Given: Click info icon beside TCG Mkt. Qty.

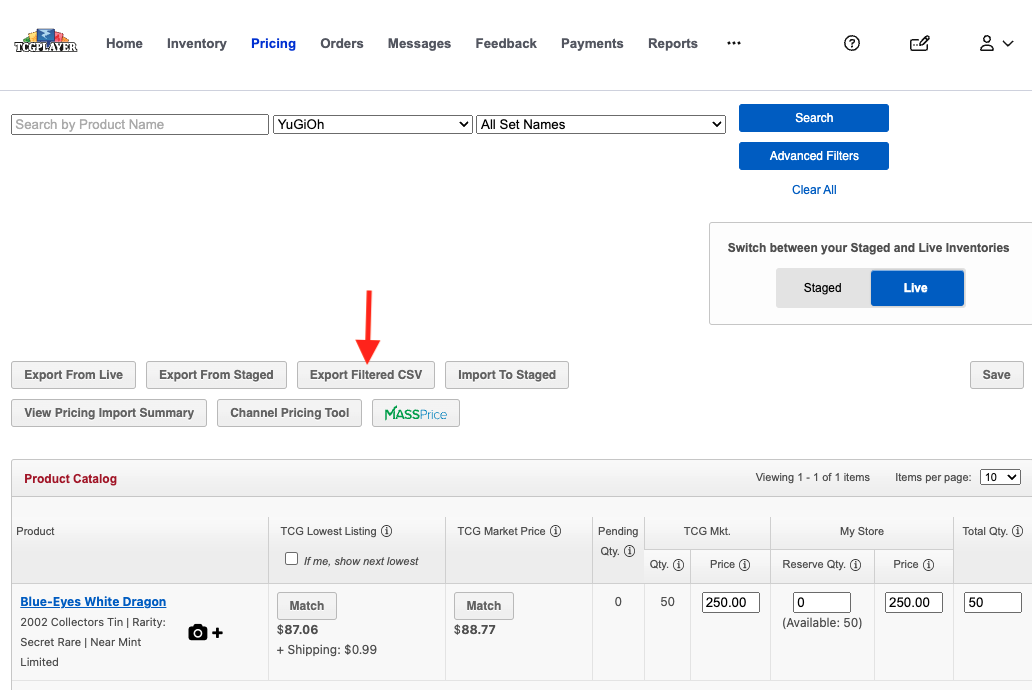Looking at the screenshot, I should pos(679,565).
